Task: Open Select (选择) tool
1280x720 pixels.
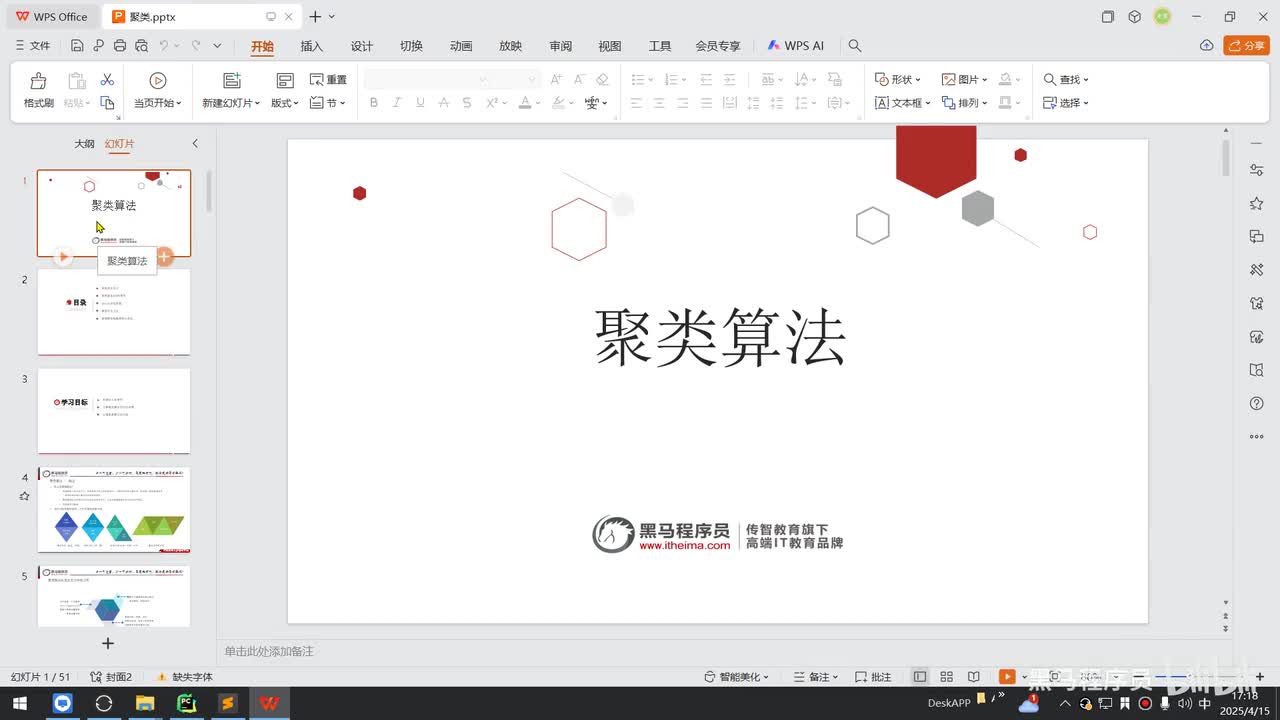Action: (1066, 103)
